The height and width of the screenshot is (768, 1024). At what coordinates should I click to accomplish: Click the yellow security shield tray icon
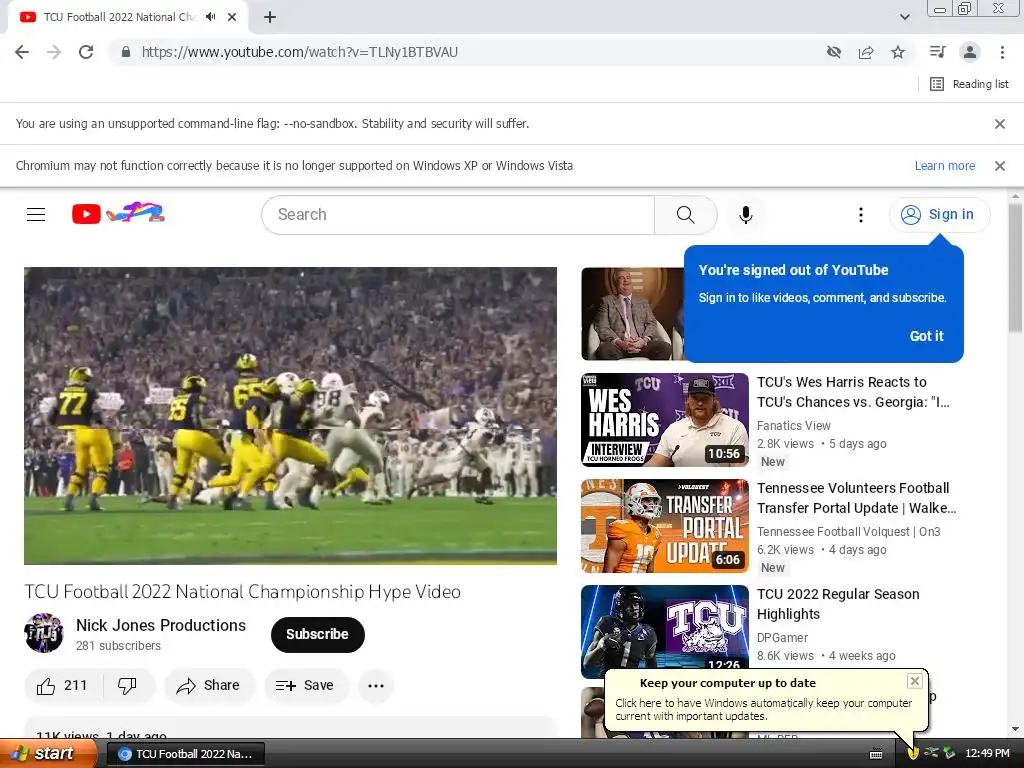pos(913,754)
